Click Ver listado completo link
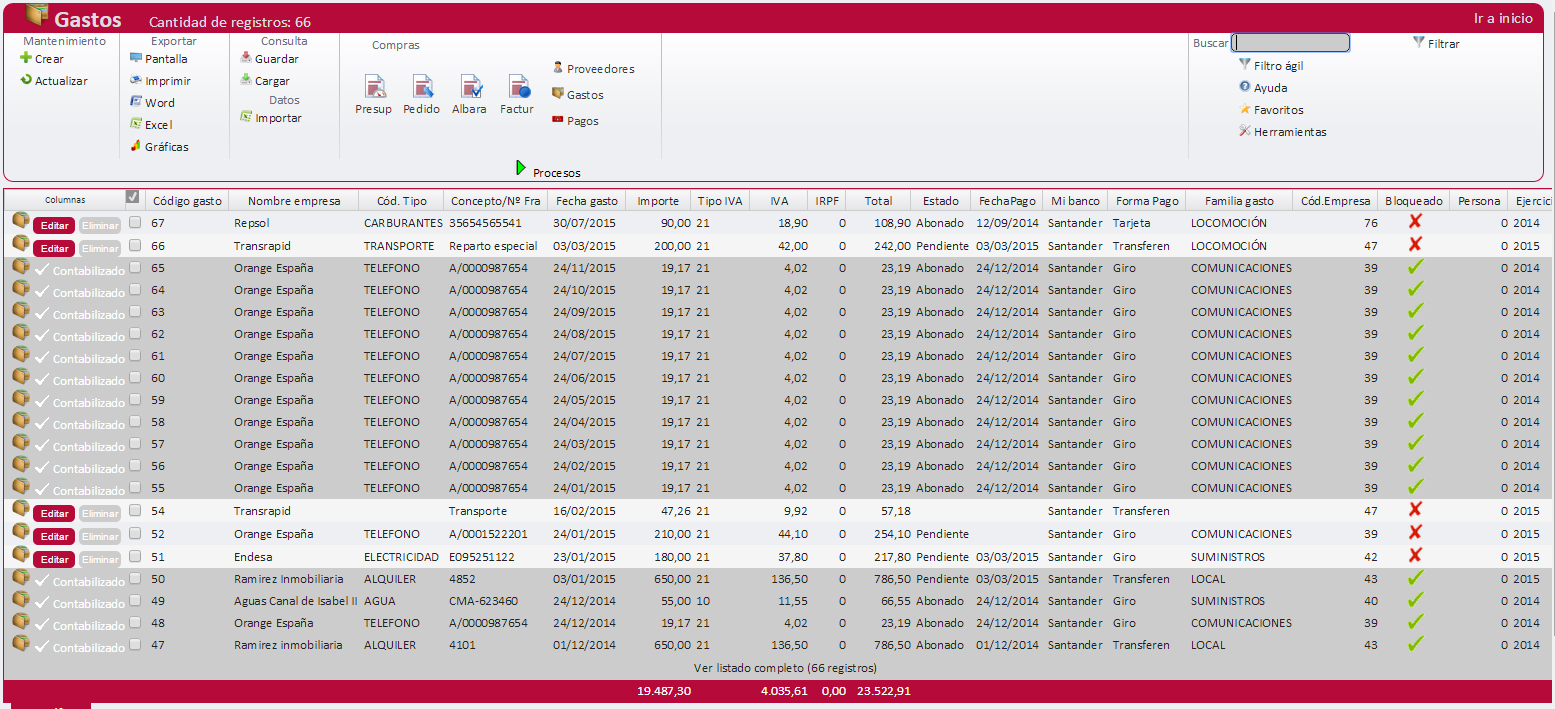Viewport: 1555px width, 709px height. [785, 667]
